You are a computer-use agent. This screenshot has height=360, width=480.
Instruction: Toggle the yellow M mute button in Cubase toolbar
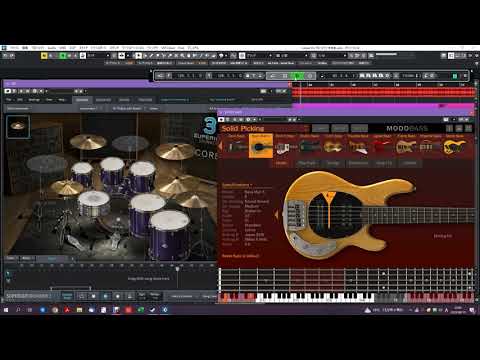[x=44, y=56]
